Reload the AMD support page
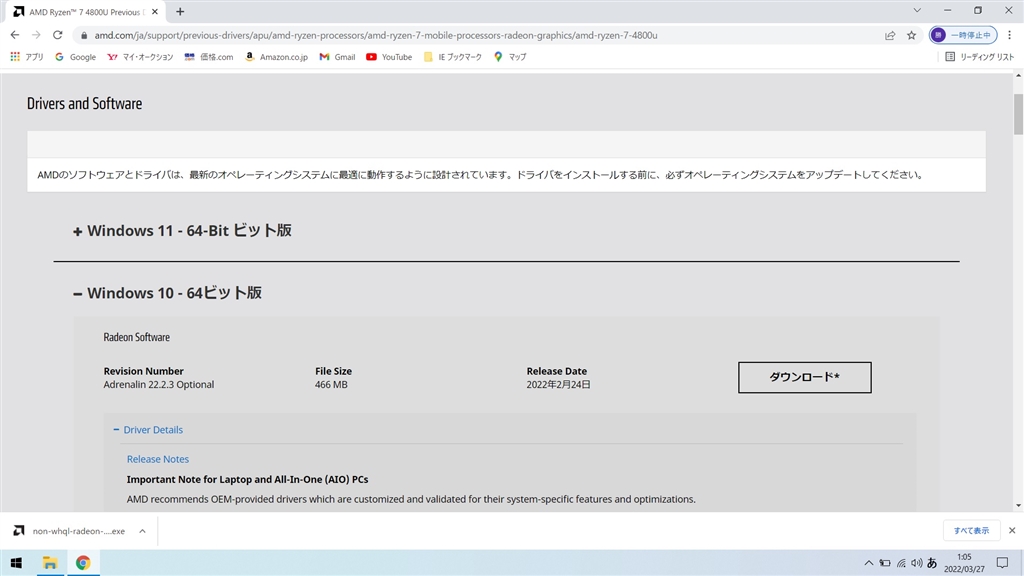 tap(57, 35)
